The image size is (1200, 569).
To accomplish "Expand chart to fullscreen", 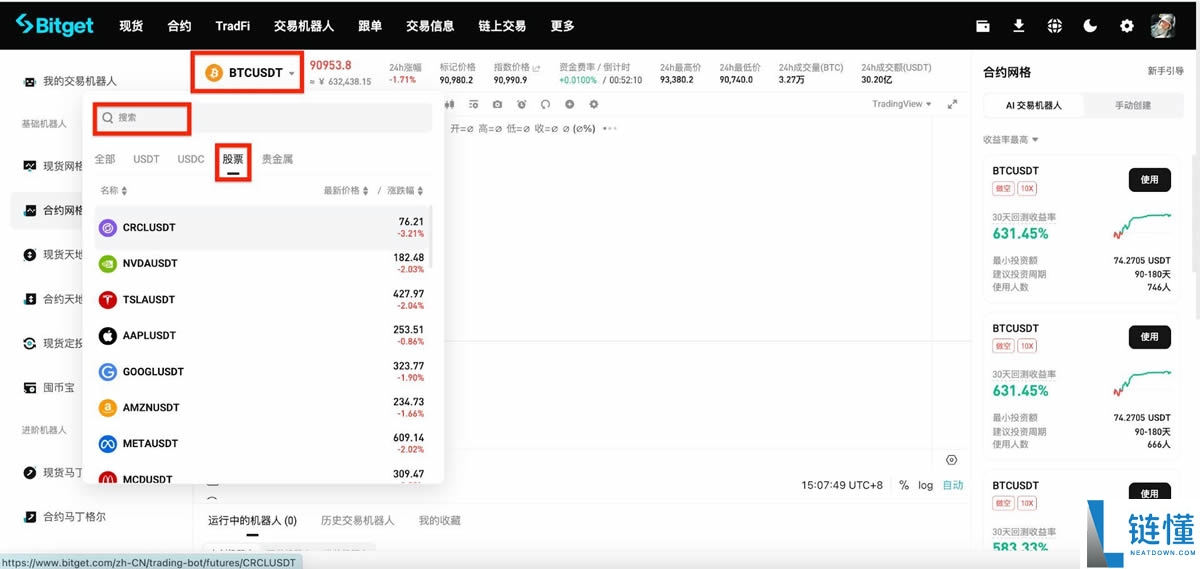I will point(952,104).
